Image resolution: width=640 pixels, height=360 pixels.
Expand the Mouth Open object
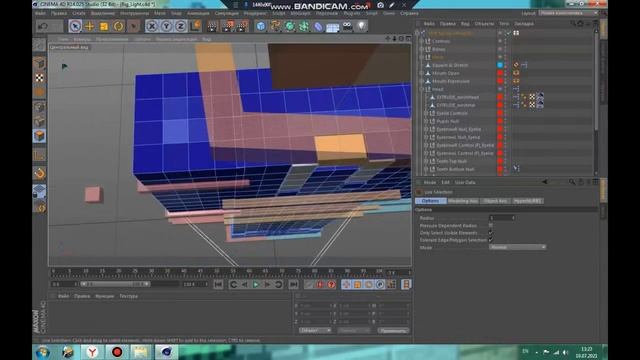[422, 73]
